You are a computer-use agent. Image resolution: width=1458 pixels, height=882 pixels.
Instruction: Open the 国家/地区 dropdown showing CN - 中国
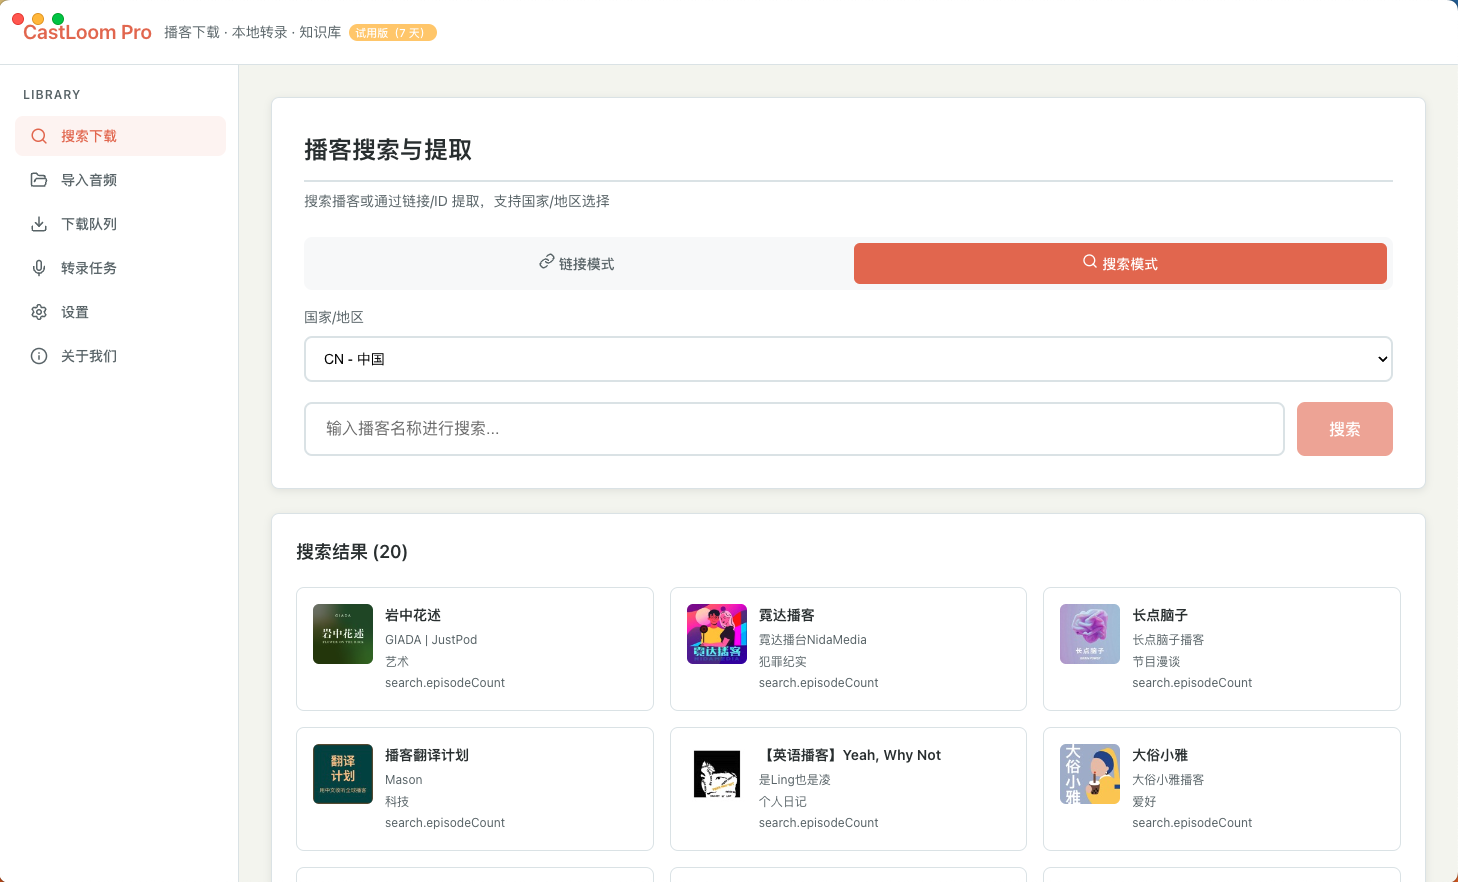point(848,359)
